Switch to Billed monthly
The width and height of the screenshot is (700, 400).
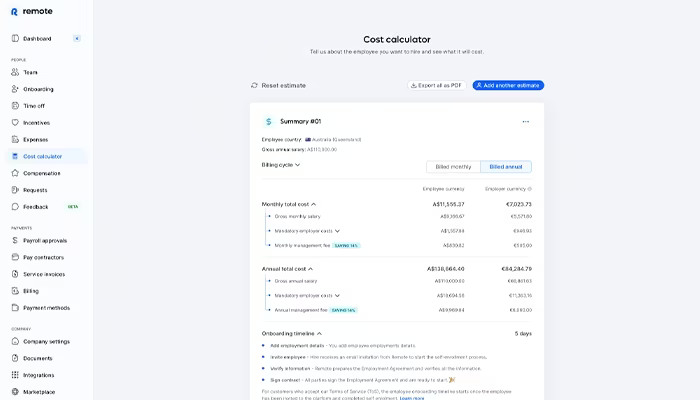(x=453, y=167)
